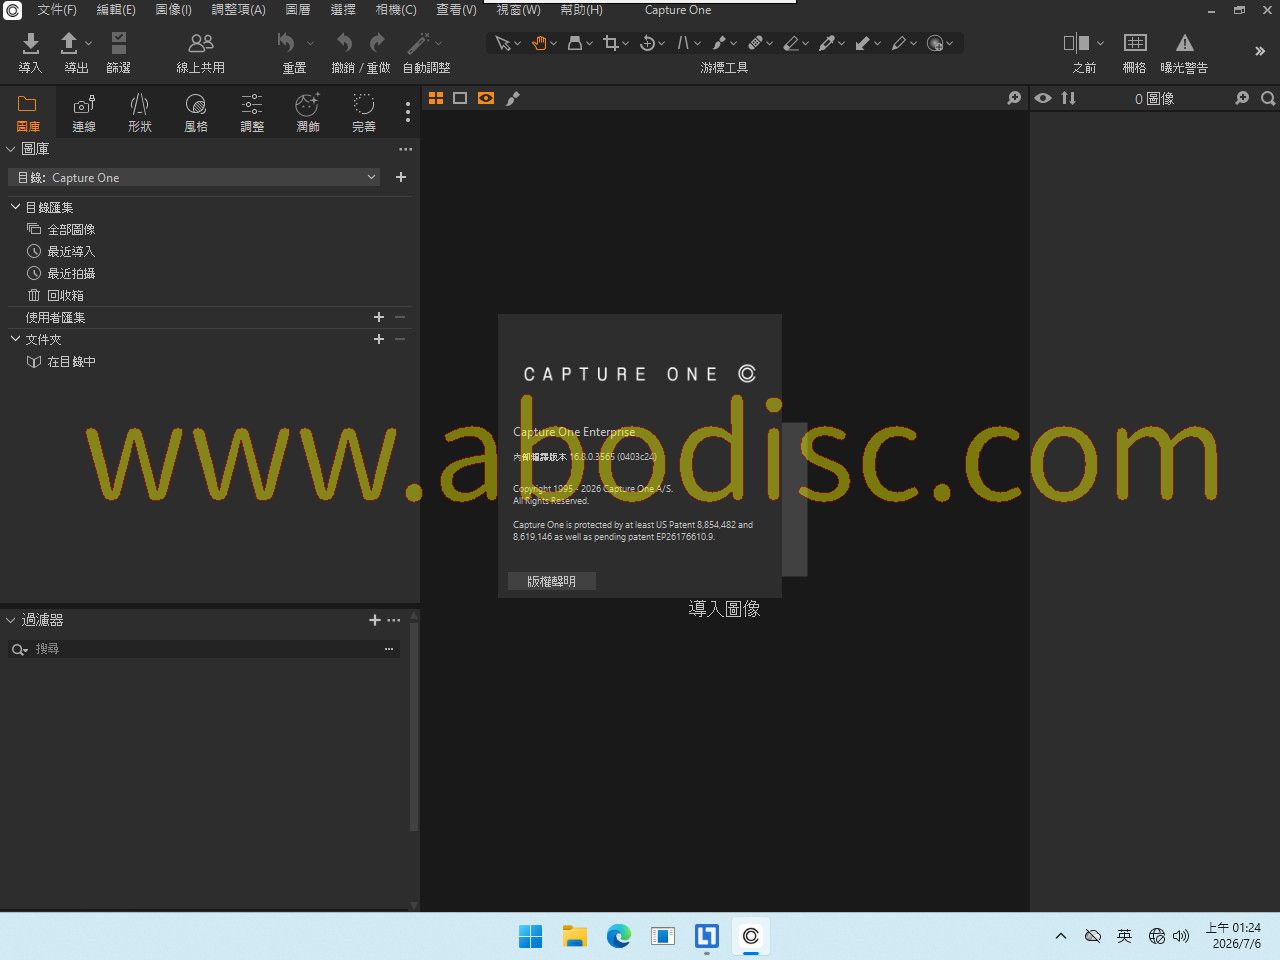Toggle the 曝光警告 exposure warning
This screenshot has width=1280, height=960.
click(1185, 43)
